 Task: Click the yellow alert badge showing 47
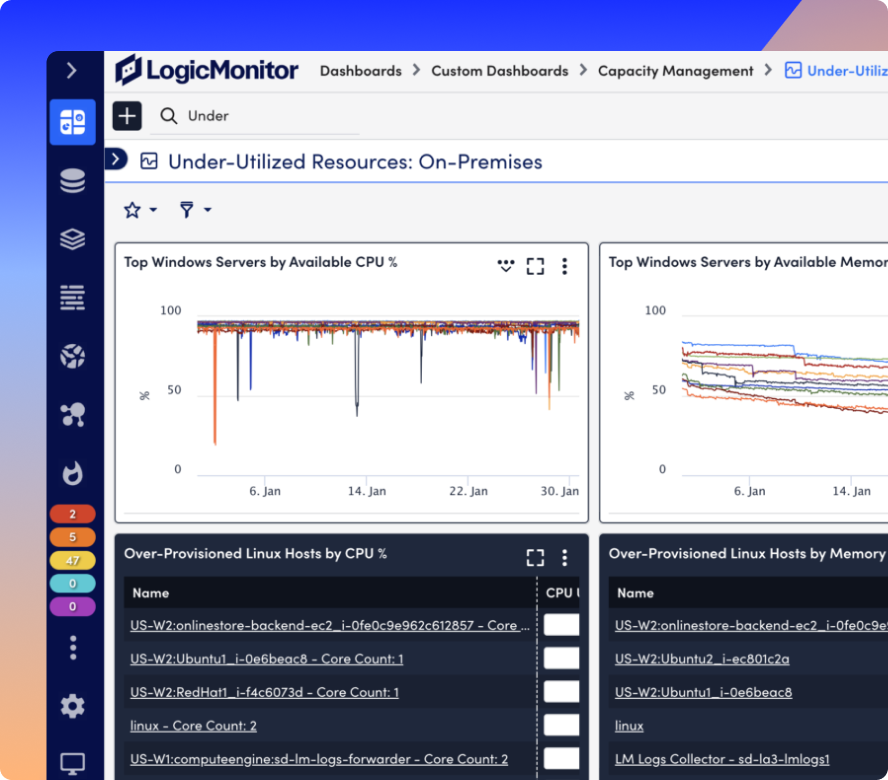(72, 560)
